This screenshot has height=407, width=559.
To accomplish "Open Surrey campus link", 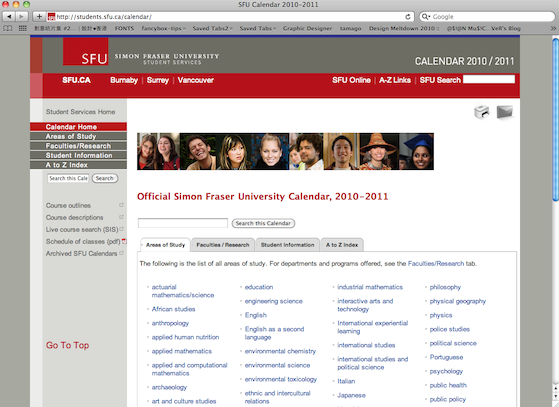I will tap(158, 80).
